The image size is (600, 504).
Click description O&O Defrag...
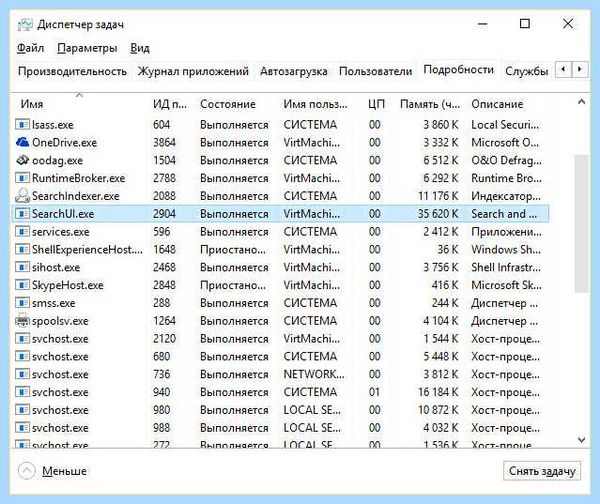coord(506,160)
